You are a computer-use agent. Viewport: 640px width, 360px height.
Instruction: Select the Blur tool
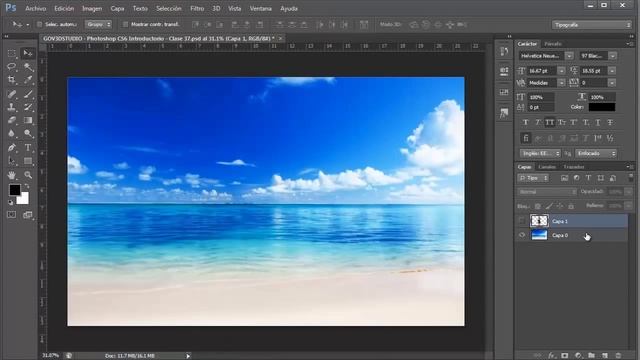(11, 133)
